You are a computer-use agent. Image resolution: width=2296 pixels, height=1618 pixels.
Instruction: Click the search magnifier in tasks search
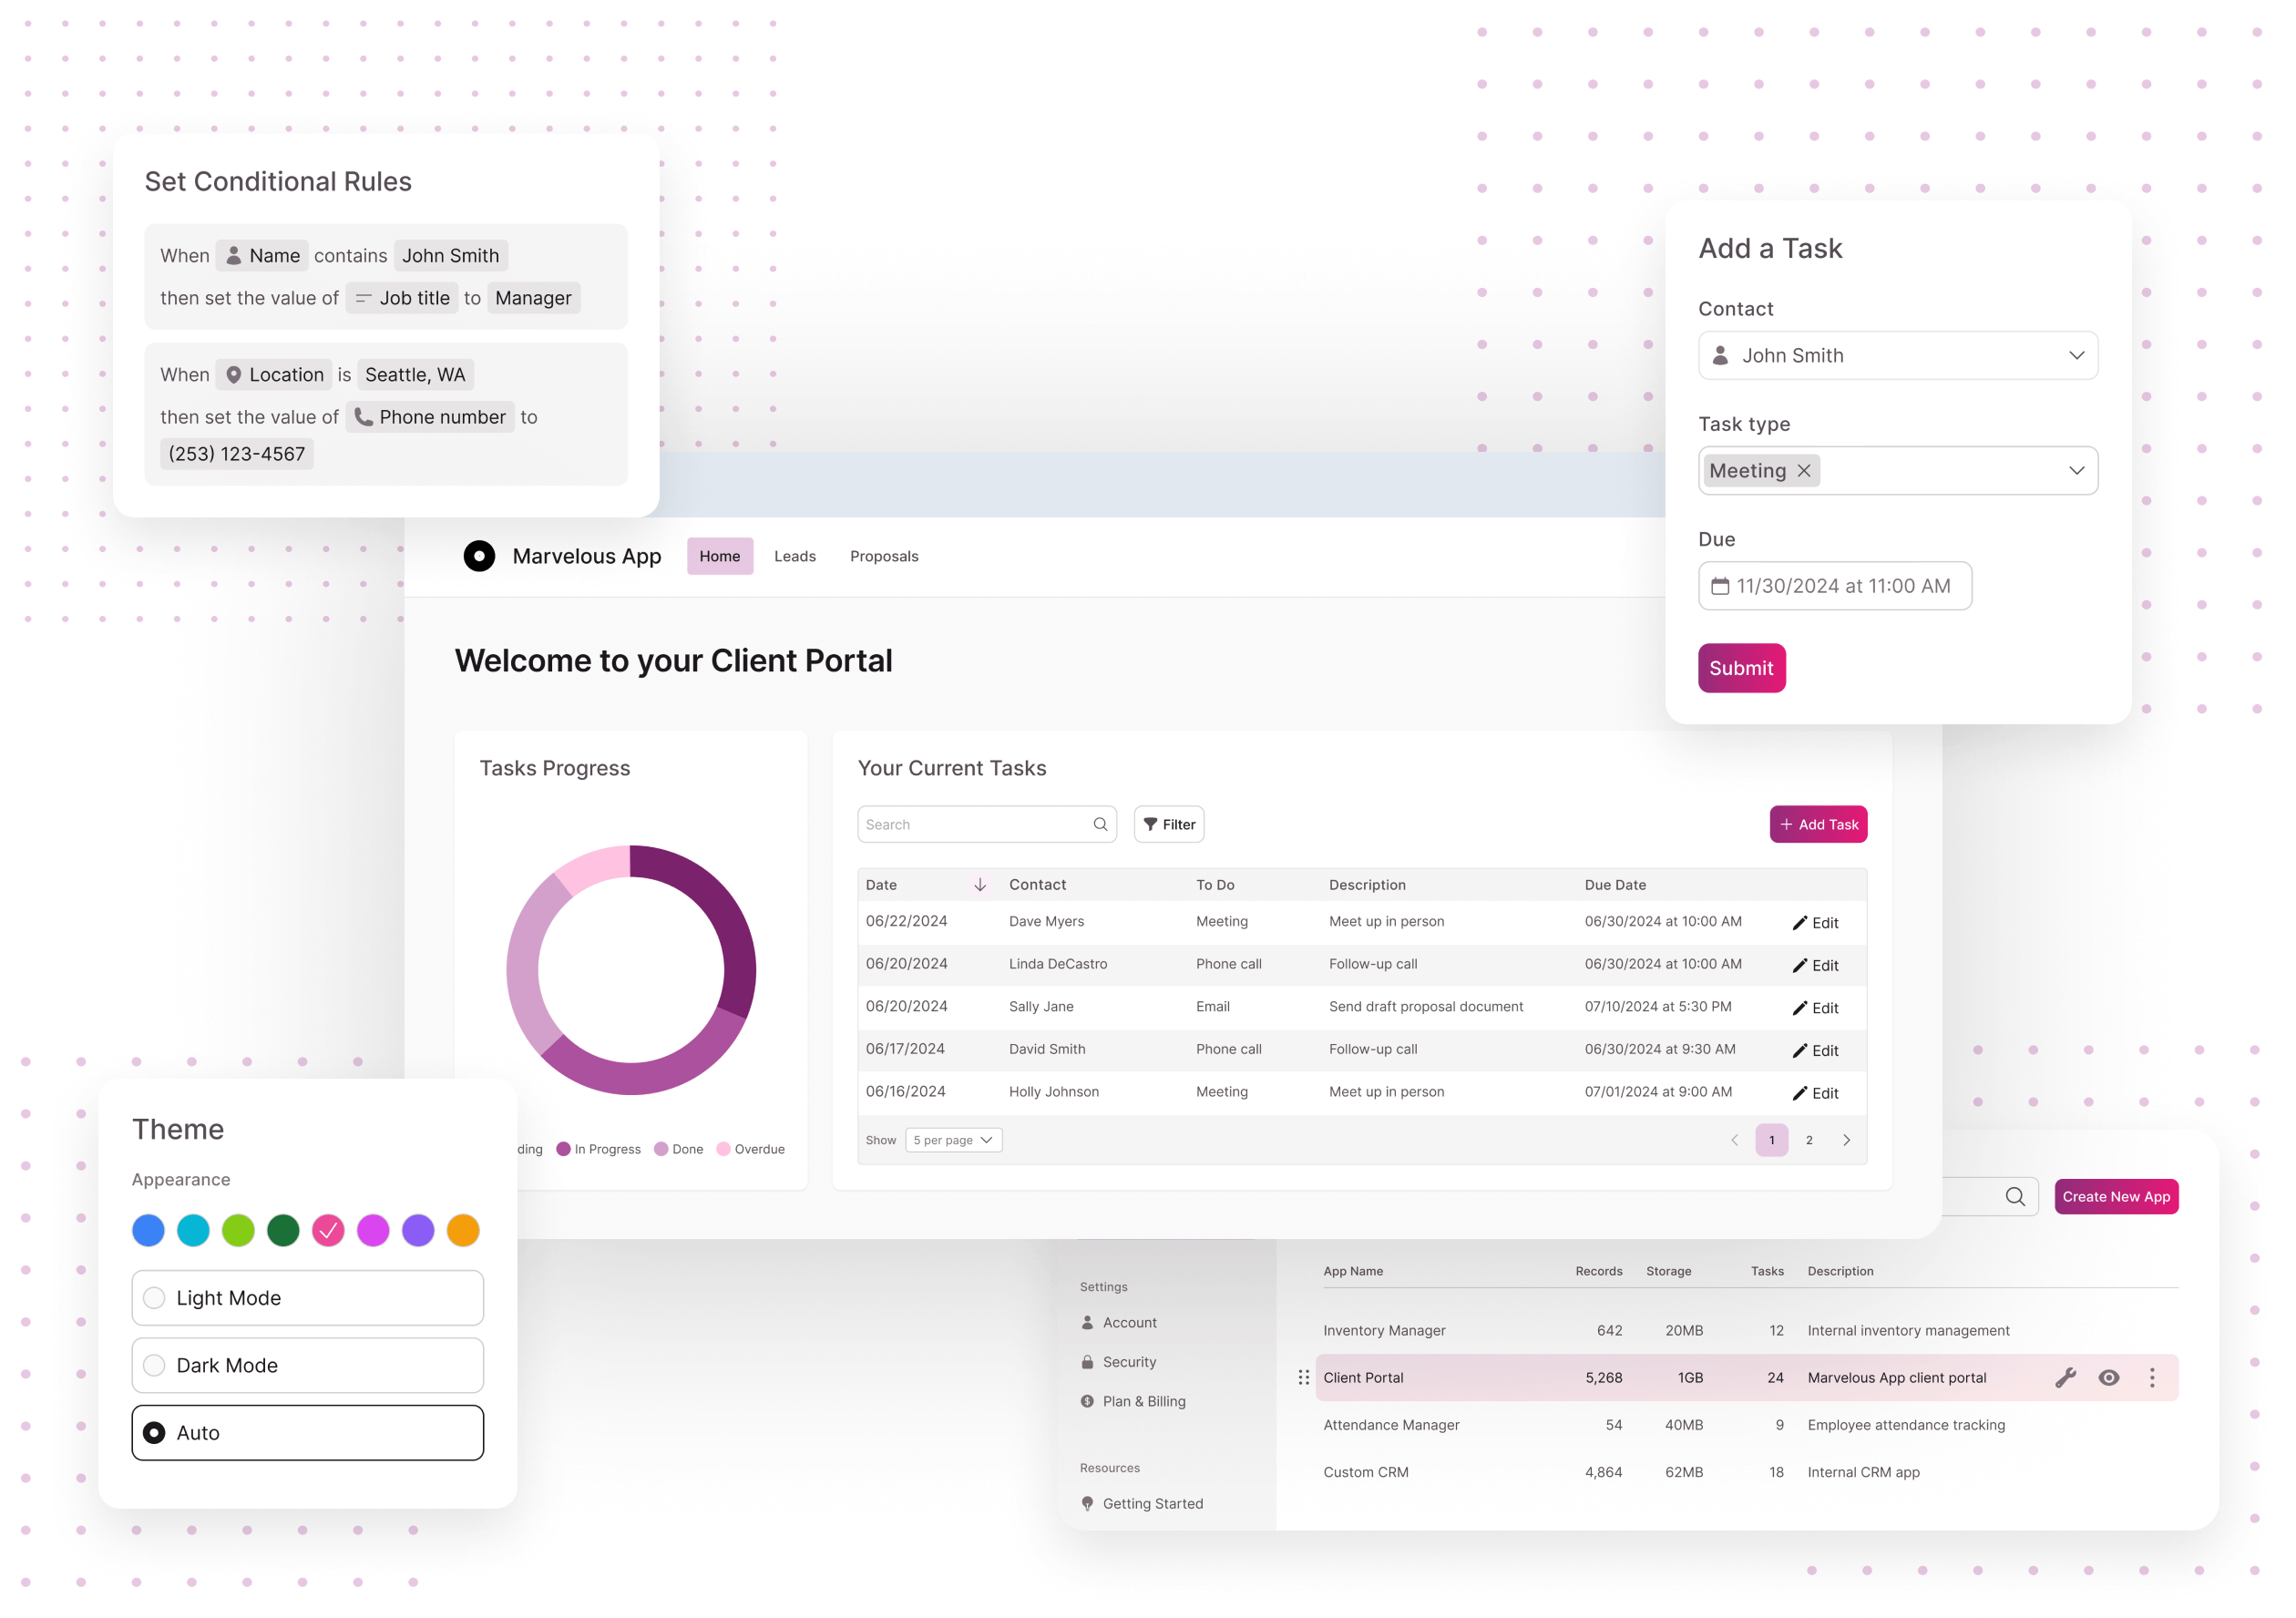pyautogui.click(x=1100, y=824)
